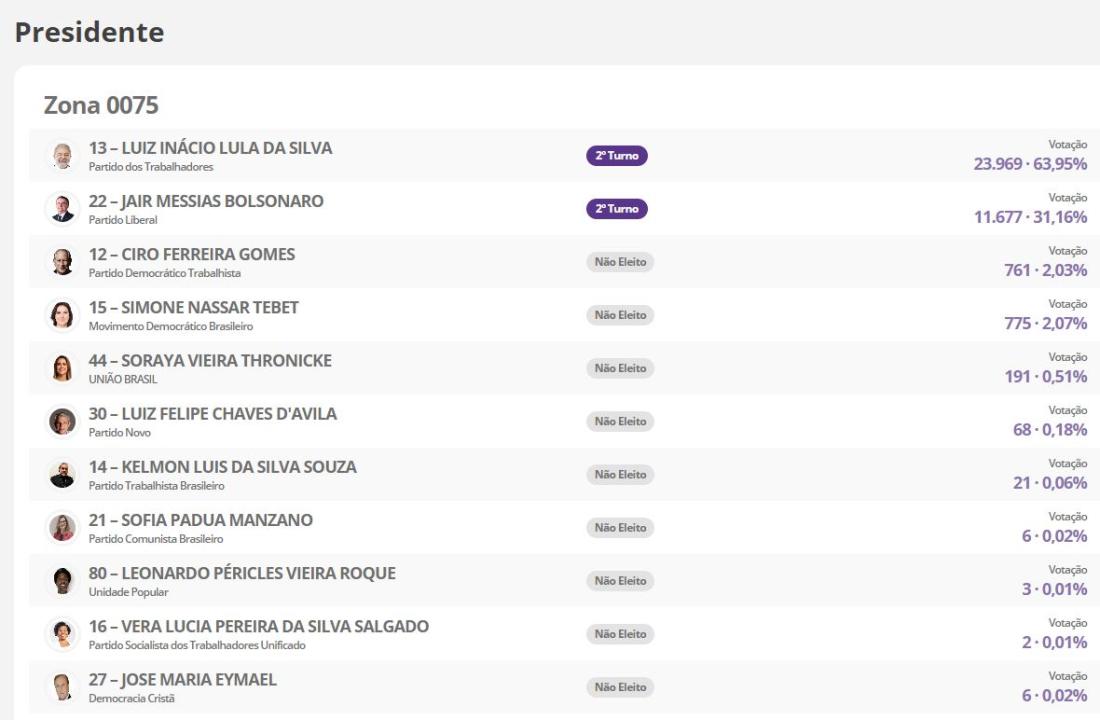The image size is (1100, 720).
Task: Click Luiz Felipe D'Avila's candidate photo
Action: pos(62,422)
